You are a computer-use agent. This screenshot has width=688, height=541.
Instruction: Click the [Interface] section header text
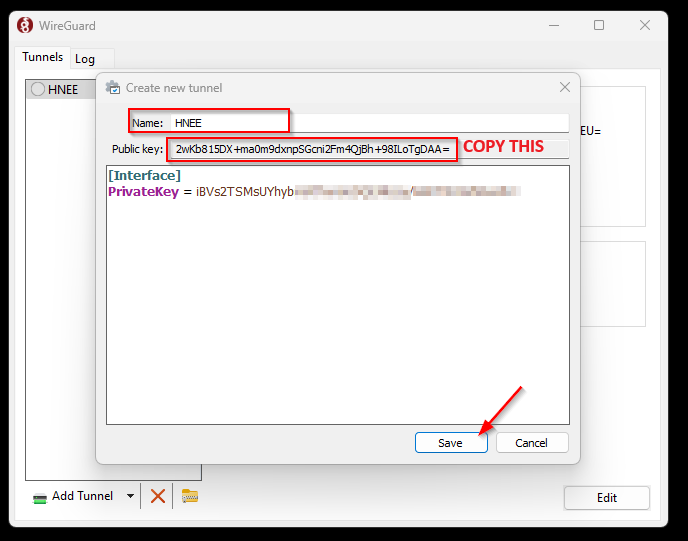(x=144, y=176)
